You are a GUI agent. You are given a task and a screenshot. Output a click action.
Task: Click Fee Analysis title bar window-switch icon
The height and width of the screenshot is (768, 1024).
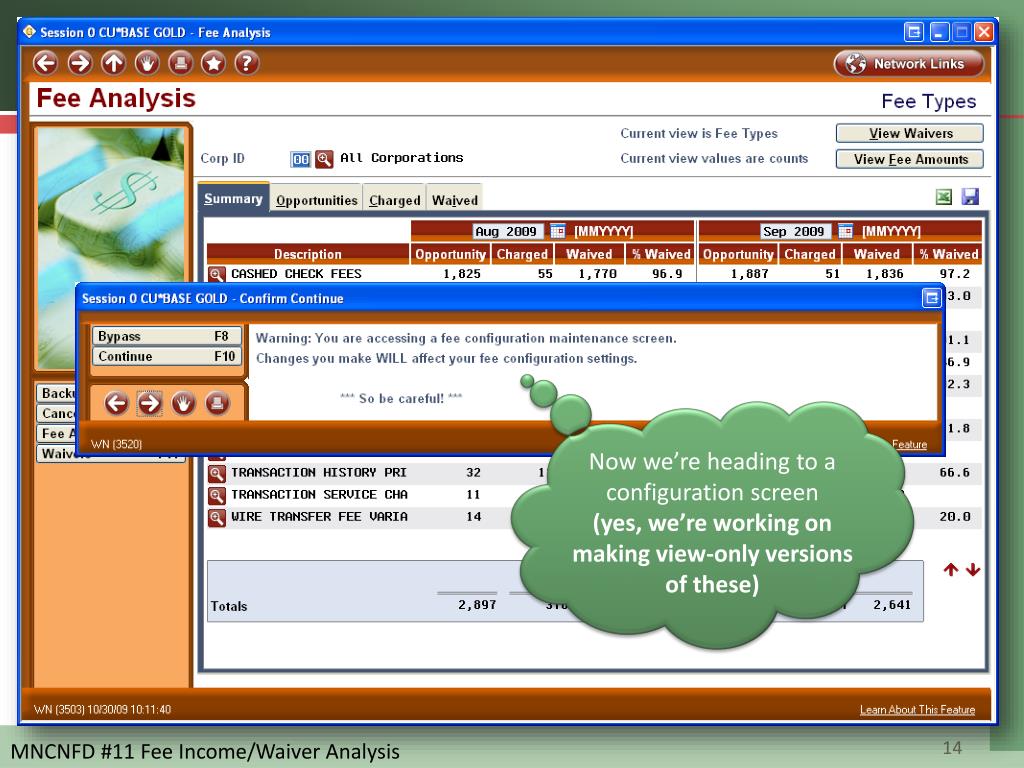(x=914, y=32)
